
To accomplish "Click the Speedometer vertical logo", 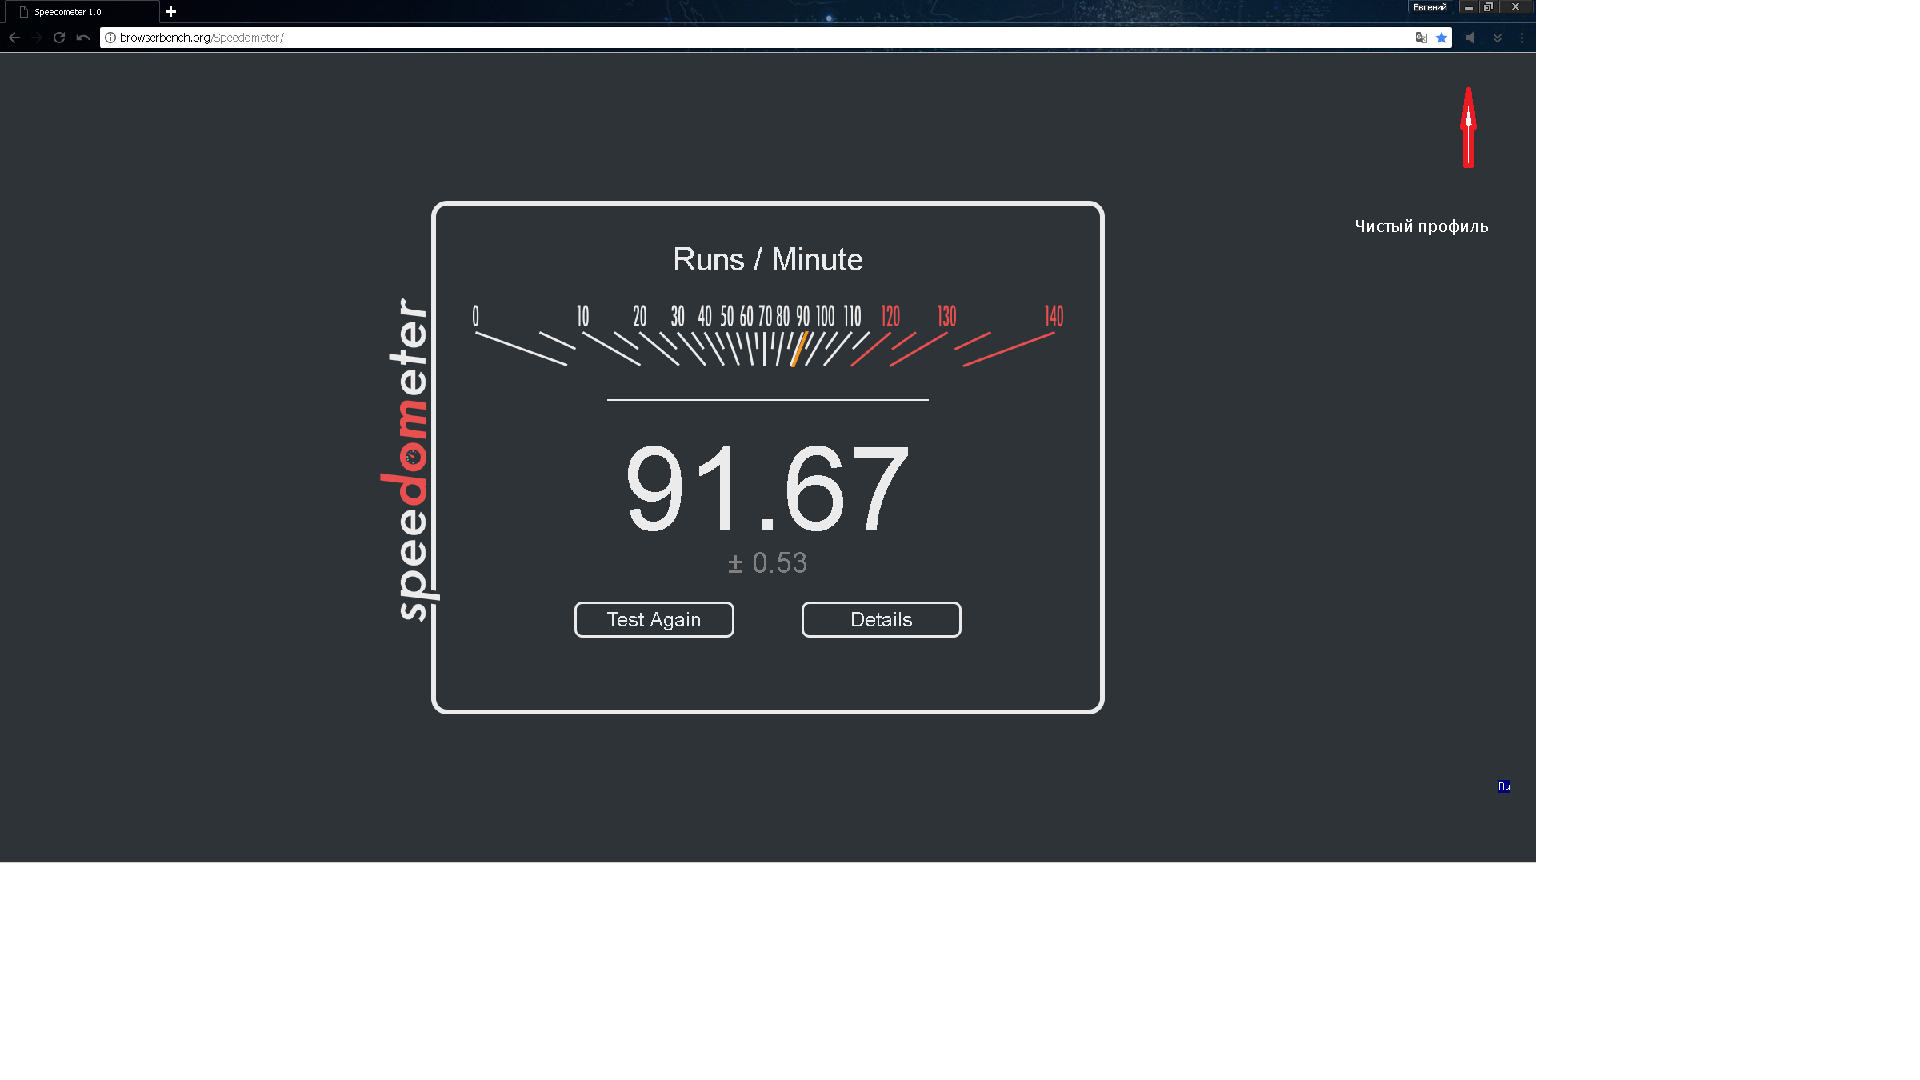I will pos(412,460).
